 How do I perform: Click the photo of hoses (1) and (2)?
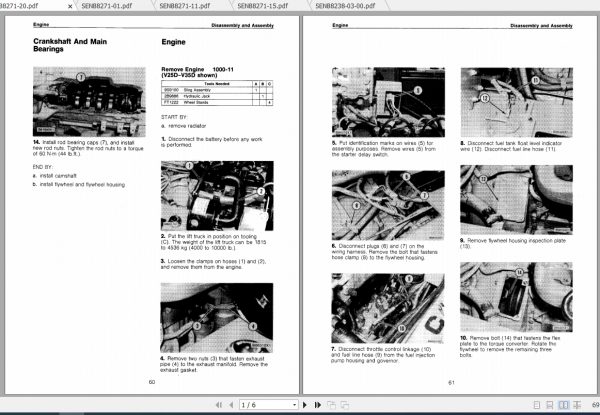click(217, 196)
